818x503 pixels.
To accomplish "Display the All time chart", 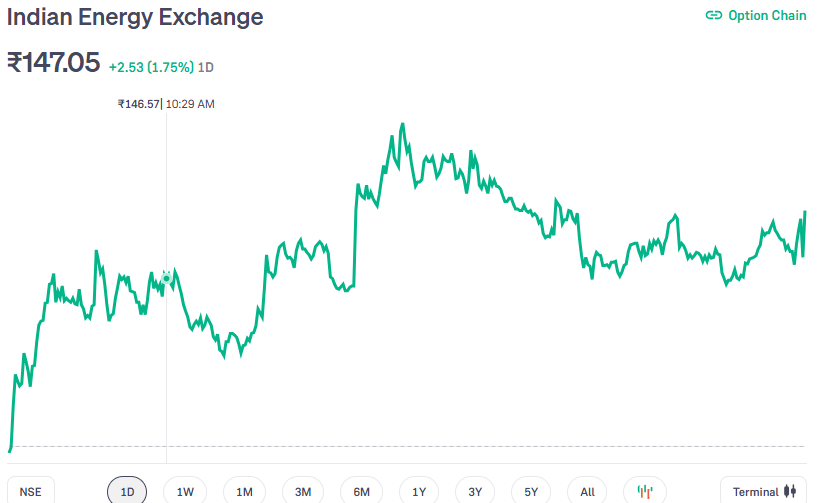I will coord(587,491).
